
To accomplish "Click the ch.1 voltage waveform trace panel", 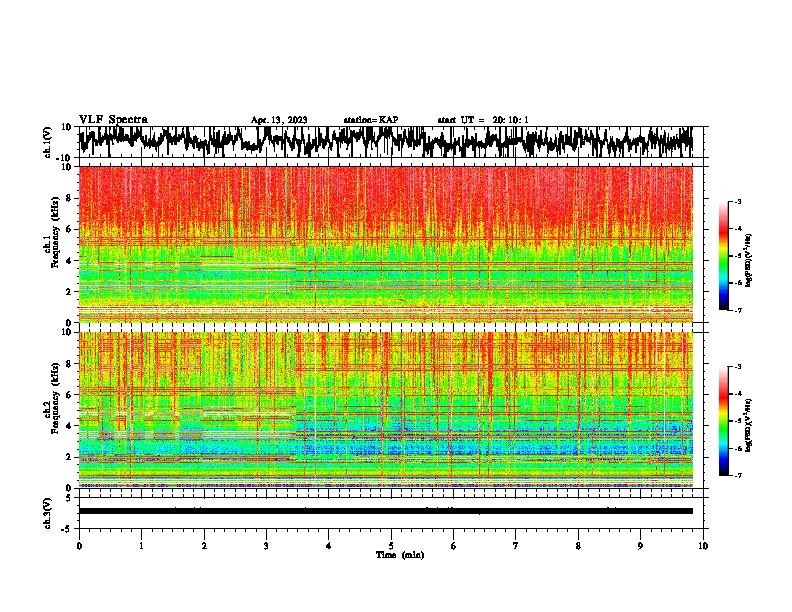I will click(x=386, y=142).
